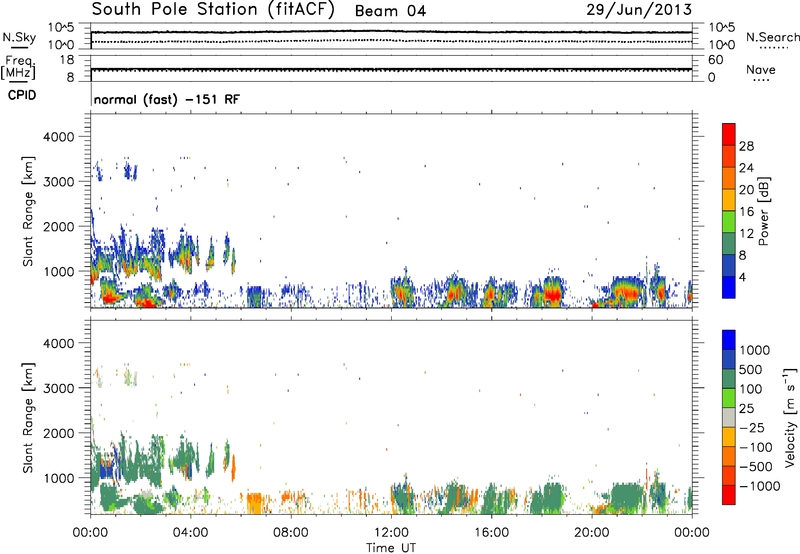Click the N.Search legend label

pyautogui.click(x=772, y=37)
